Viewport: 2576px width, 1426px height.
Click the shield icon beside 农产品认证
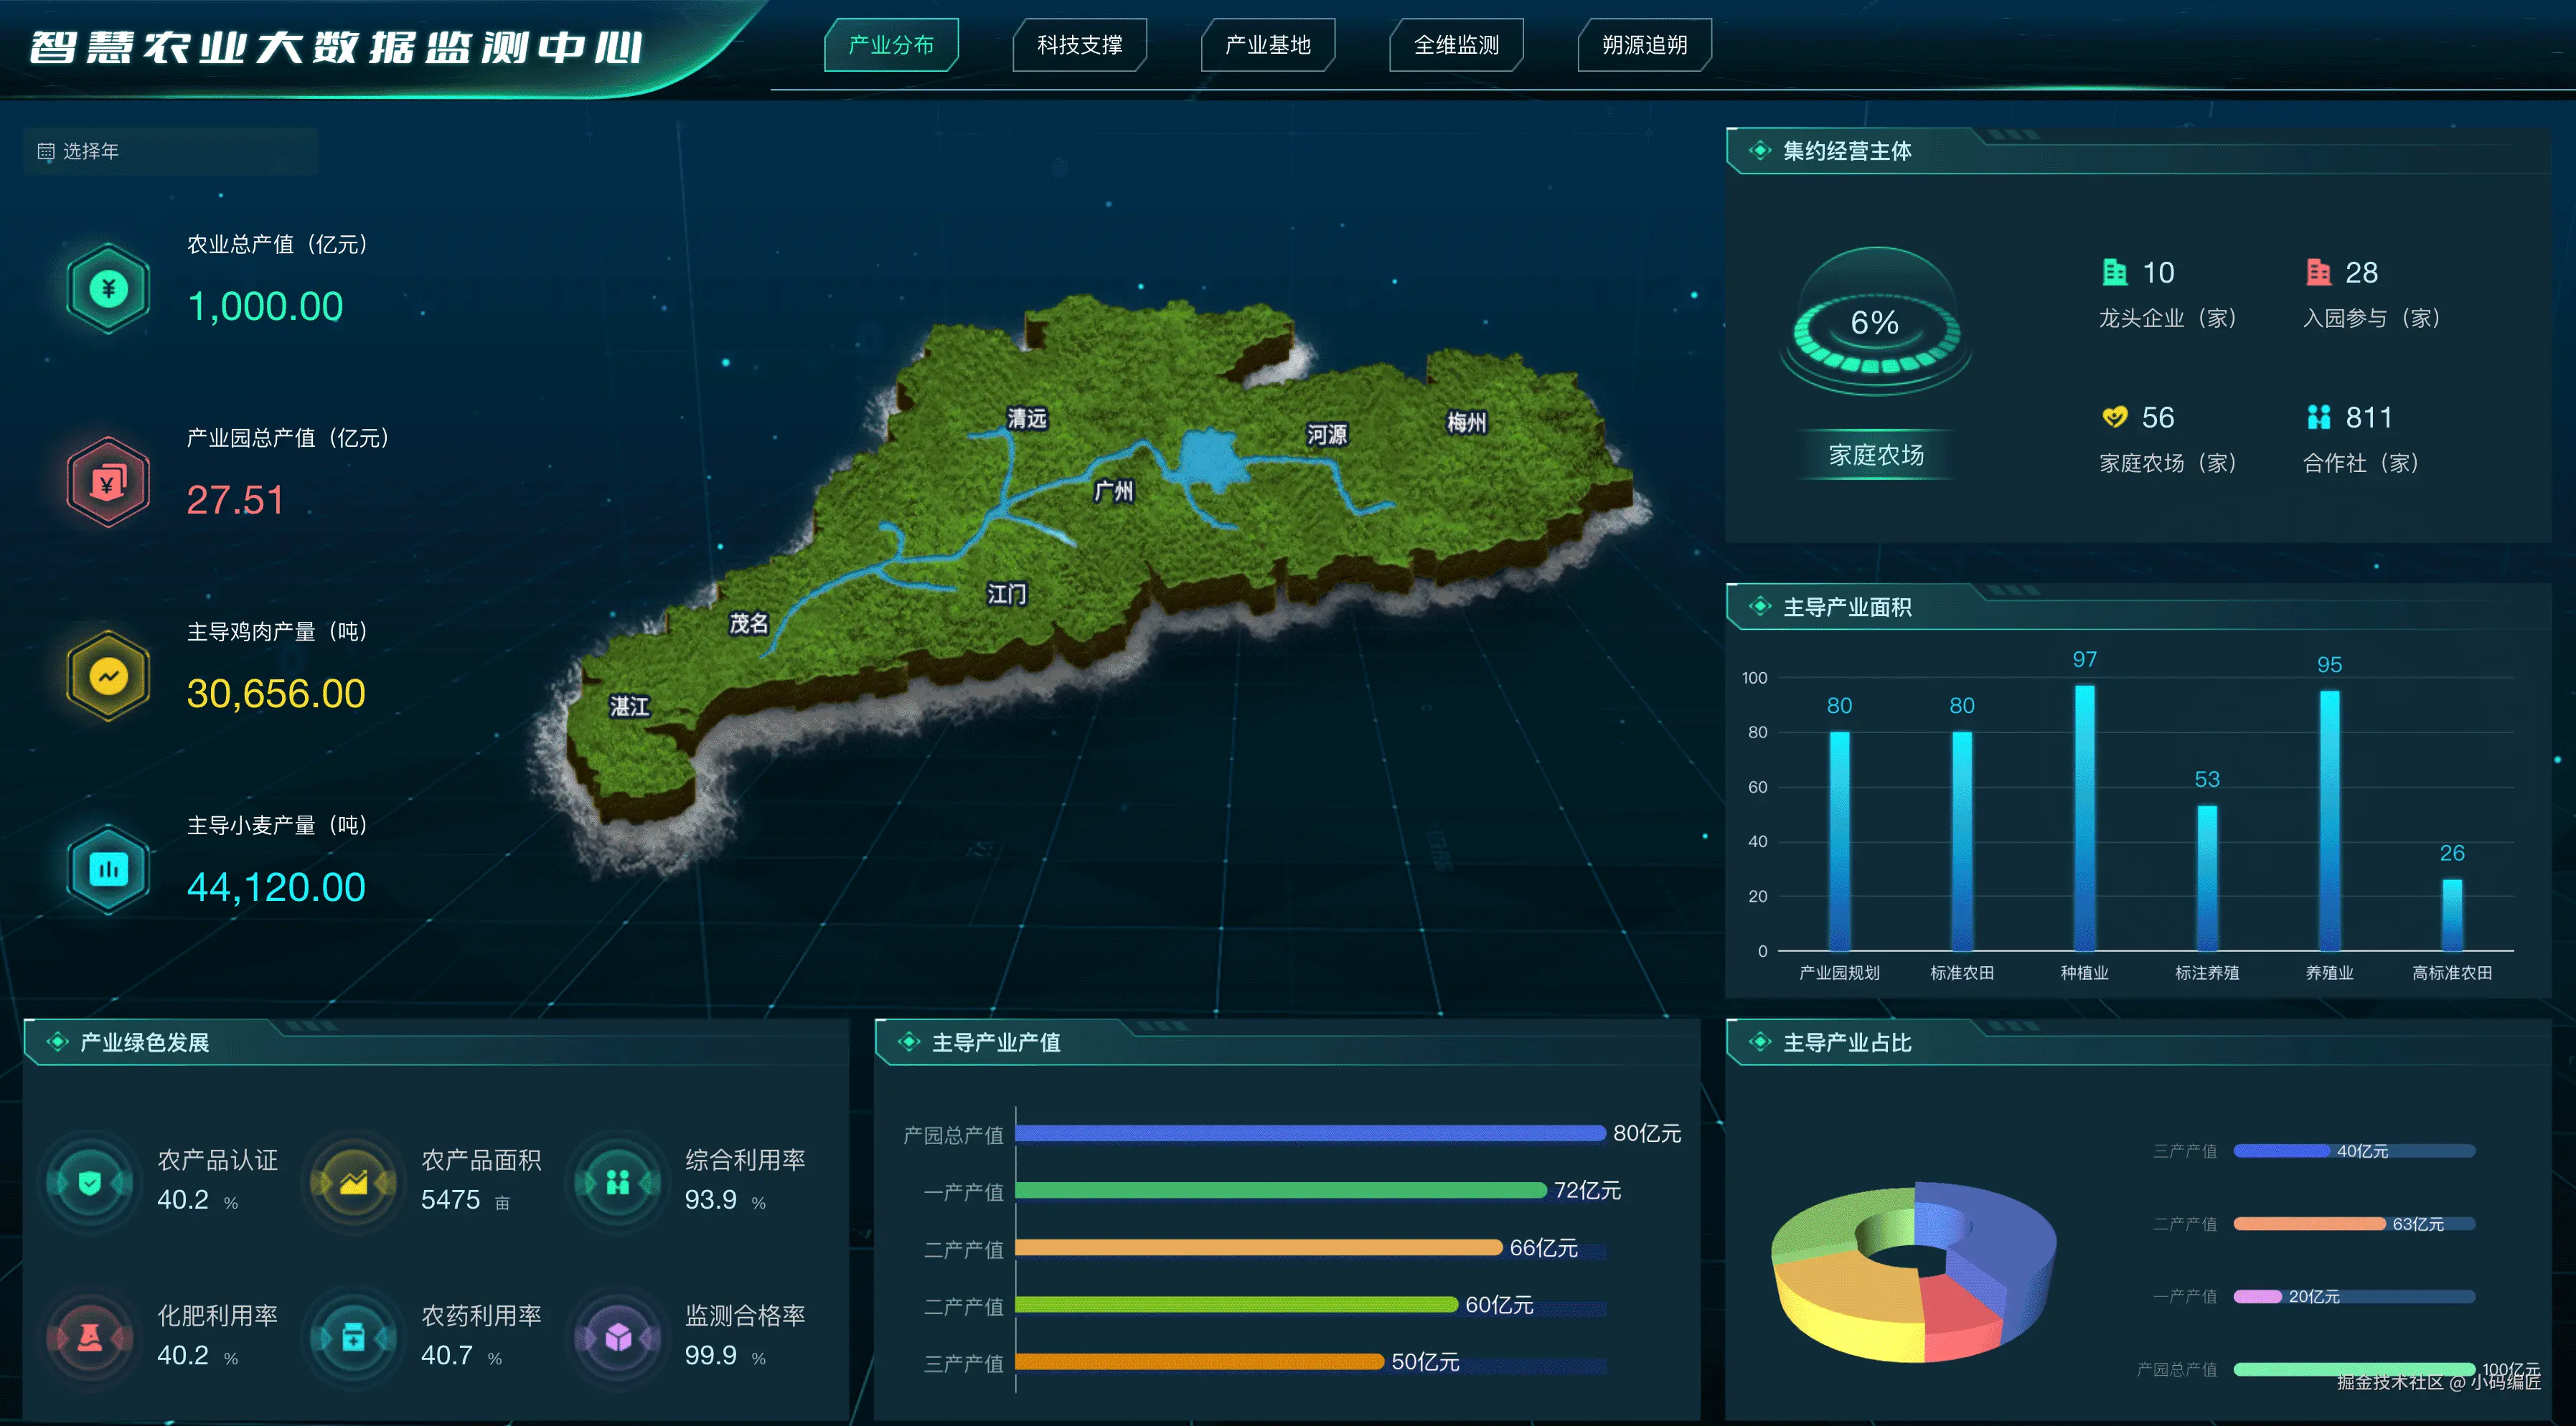(x=90, y=1183)
